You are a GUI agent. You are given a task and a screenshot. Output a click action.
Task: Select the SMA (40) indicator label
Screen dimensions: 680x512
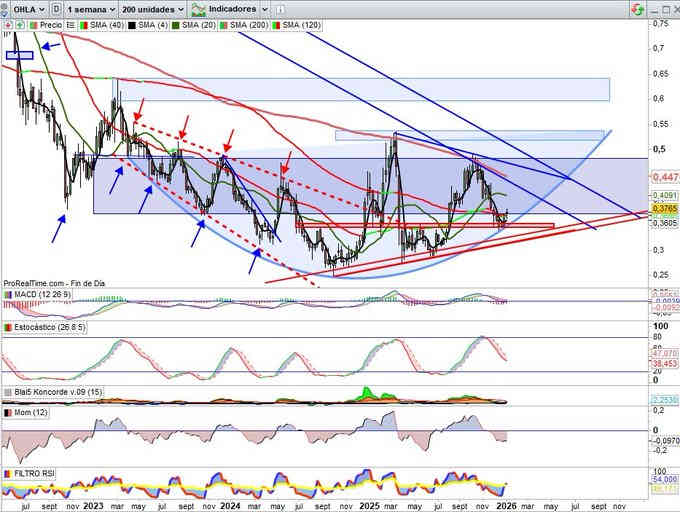(102, 24)
